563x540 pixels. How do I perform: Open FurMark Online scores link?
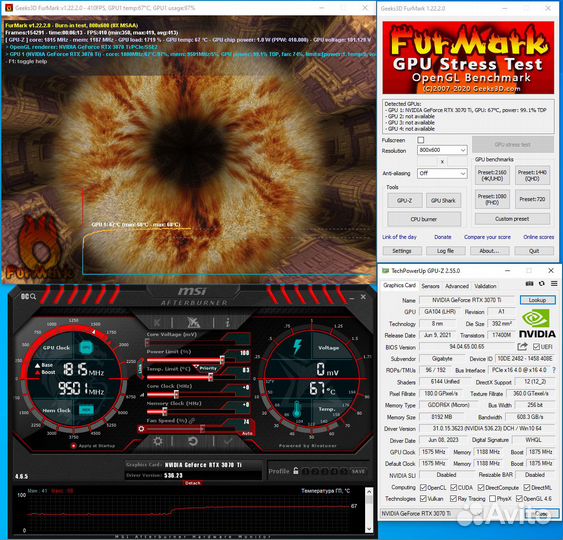click(x=539, y=237)
